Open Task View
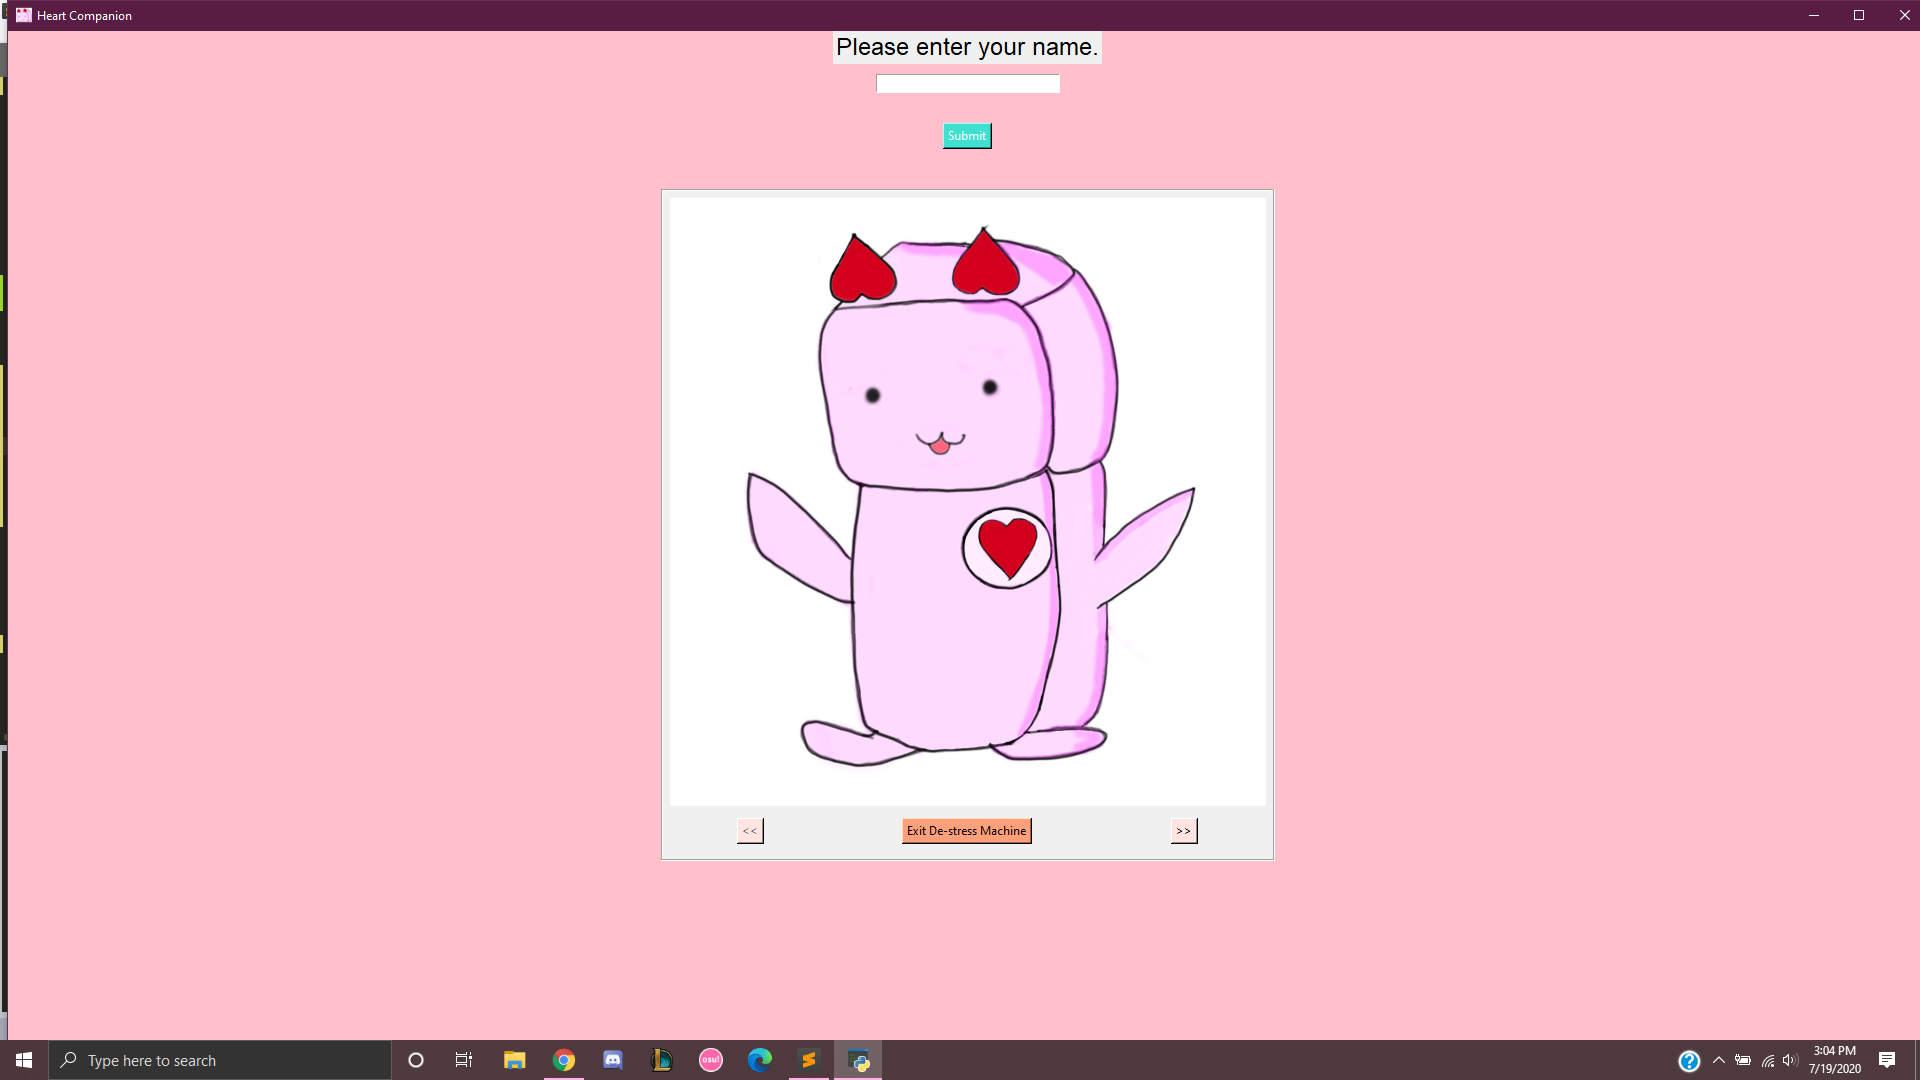This screenshot has width=1920, height=1080. coord(464,1059)
